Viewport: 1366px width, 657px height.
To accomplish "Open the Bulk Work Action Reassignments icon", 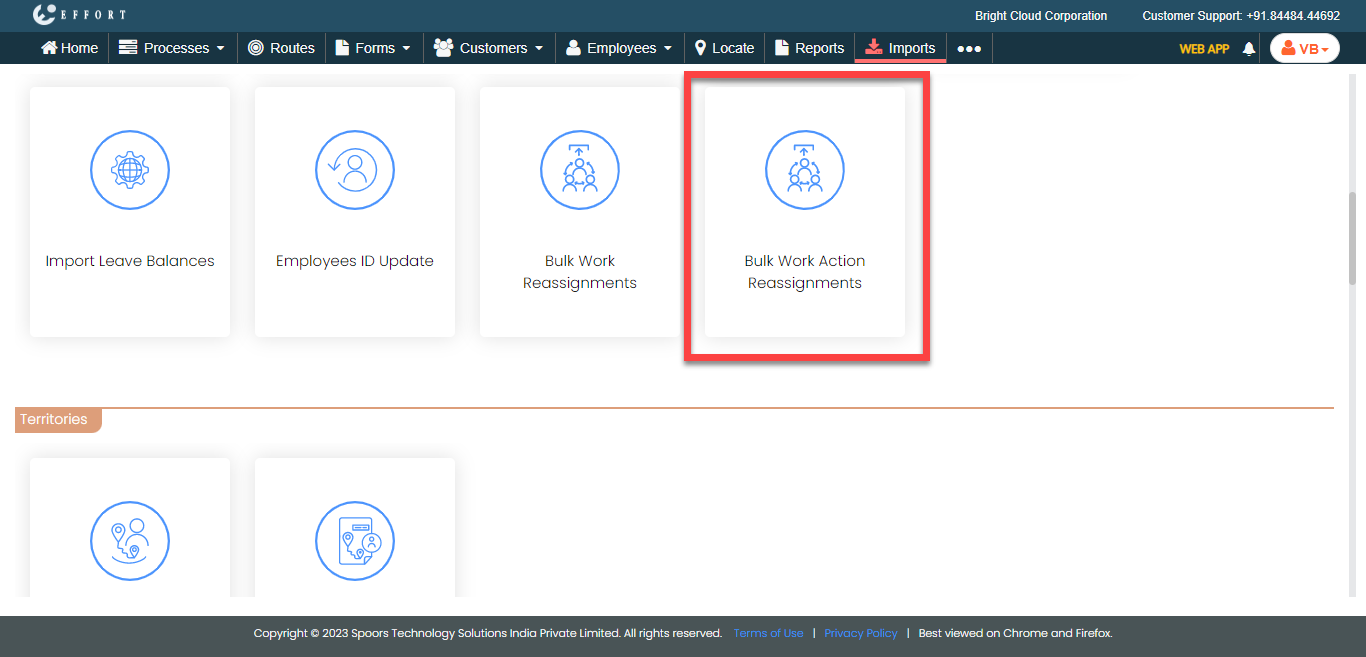I will pos(805,170).
